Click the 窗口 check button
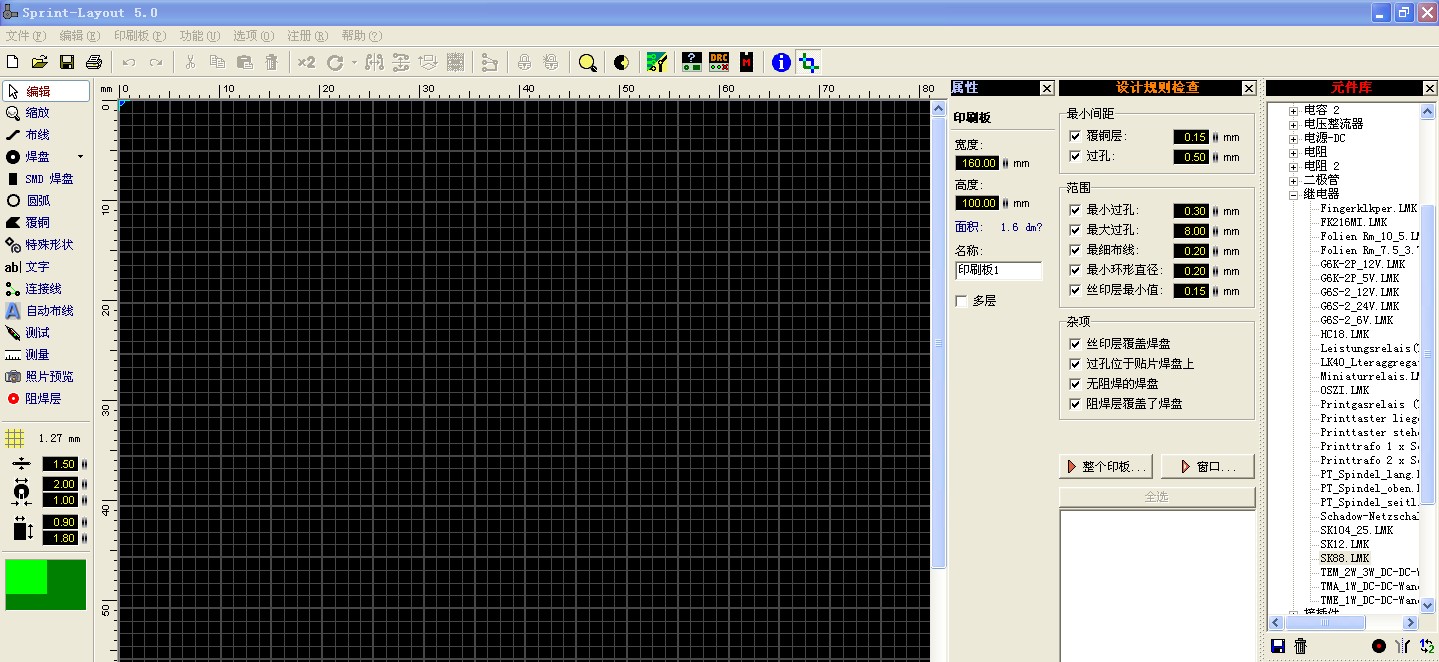1439x662 pixels. click(x=1208, y=466)
